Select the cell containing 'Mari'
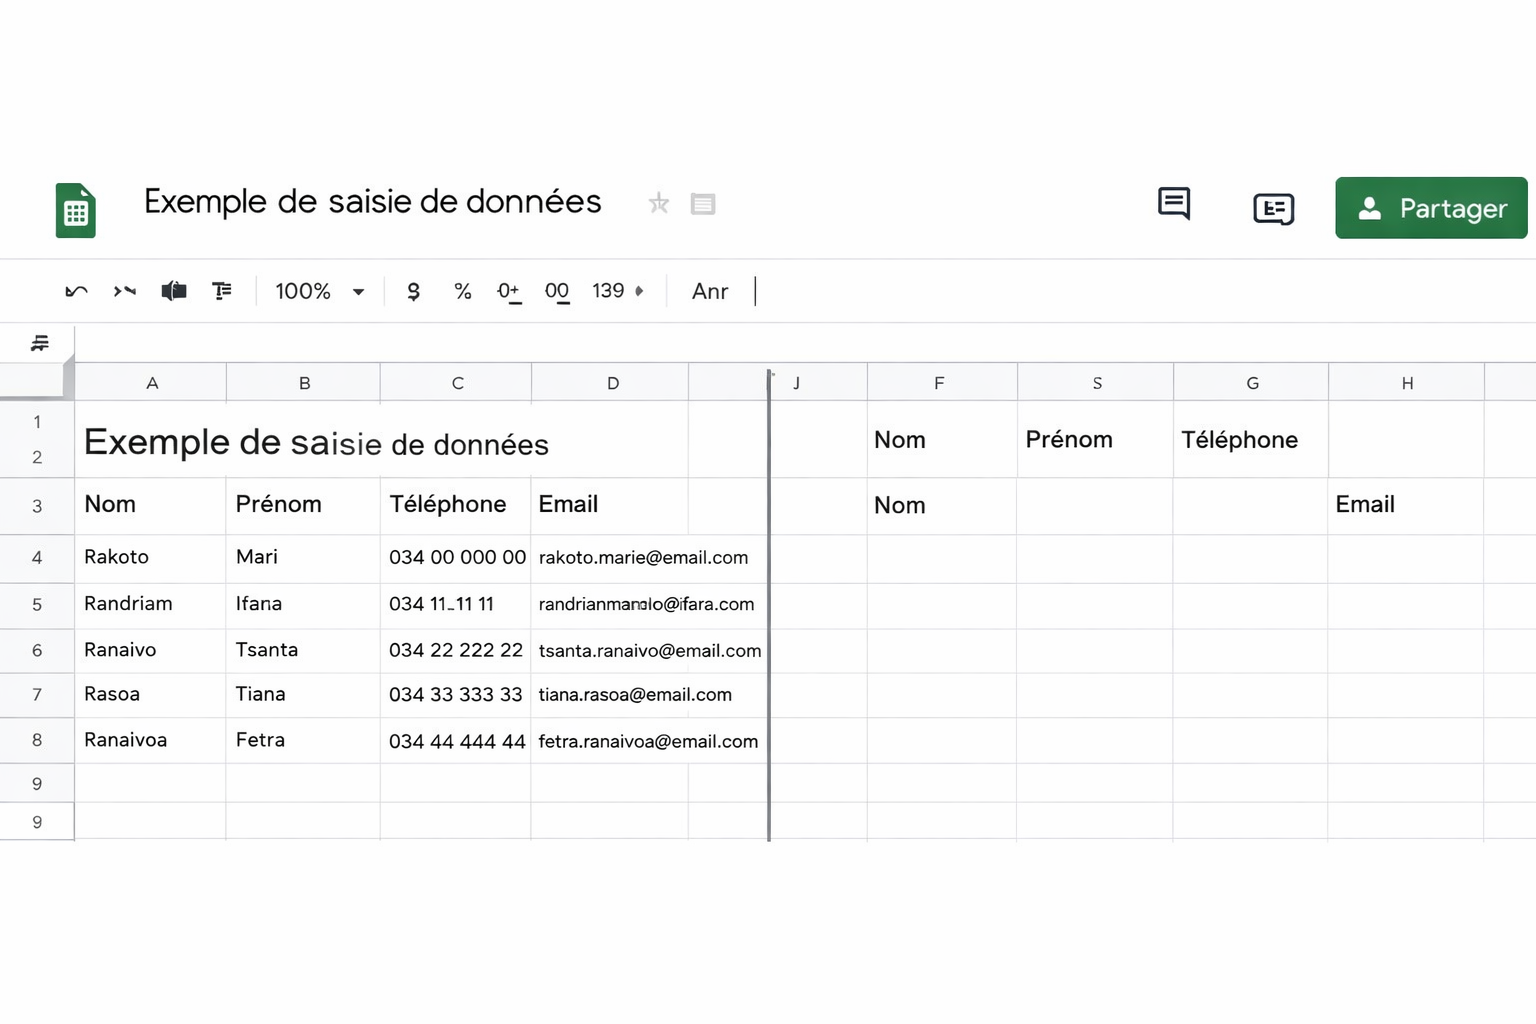 [304, 558]
